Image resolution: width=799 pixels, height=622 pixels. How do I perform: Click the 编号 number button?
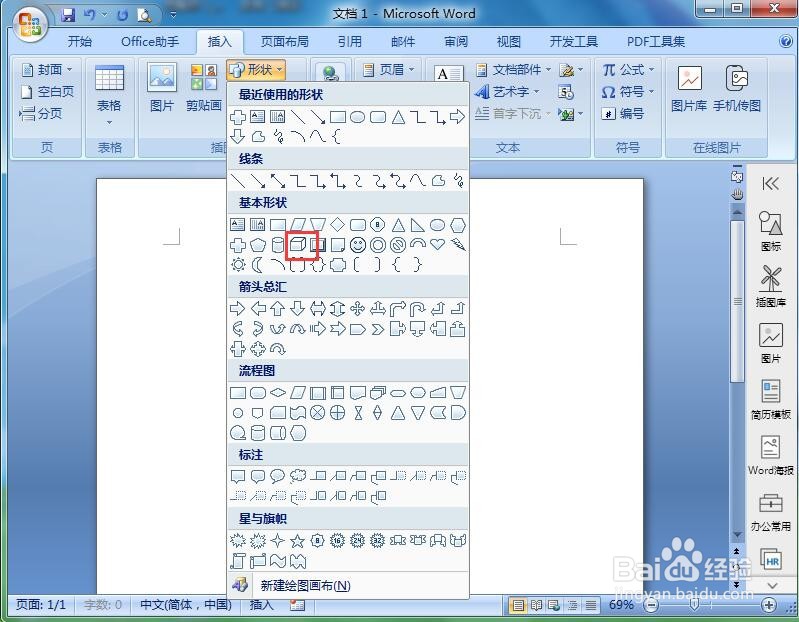coord(623,114)
